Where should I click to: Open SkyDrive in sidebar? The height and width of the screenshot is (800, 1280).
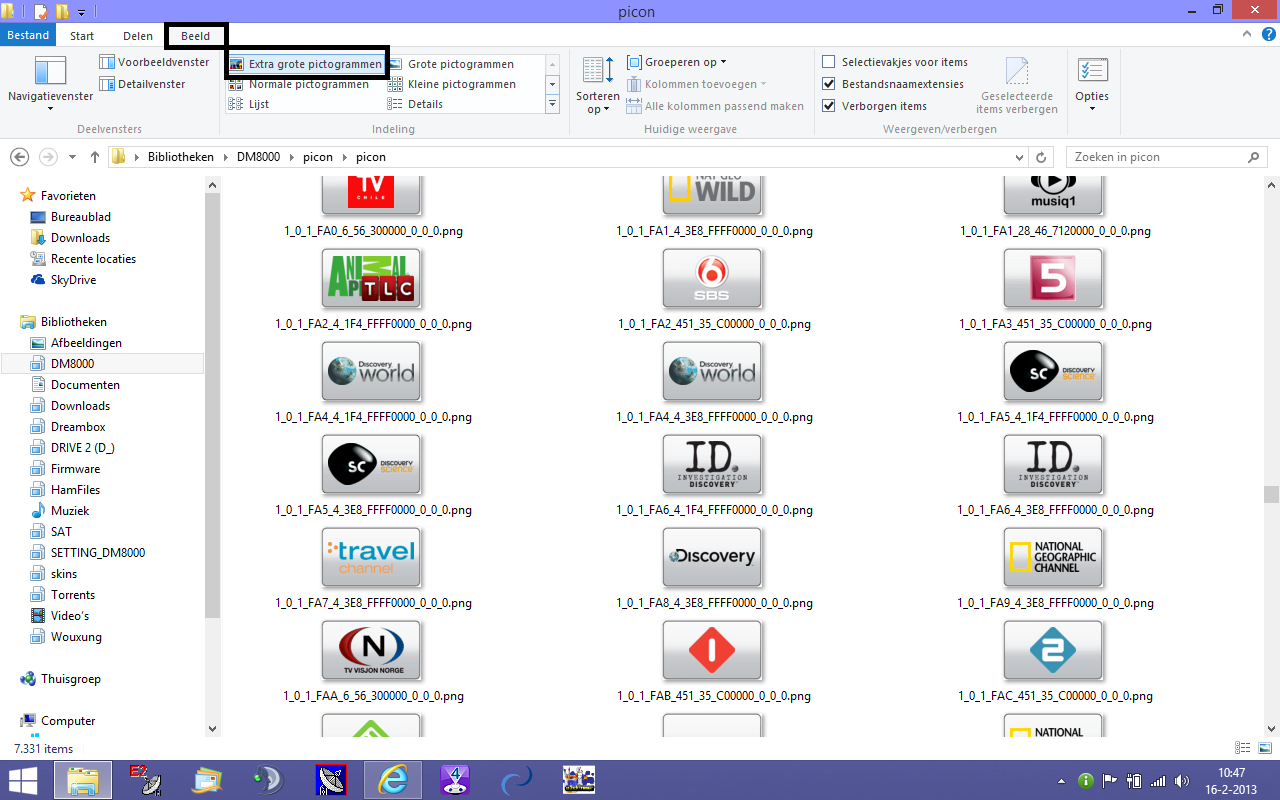[x=73, y=280]
